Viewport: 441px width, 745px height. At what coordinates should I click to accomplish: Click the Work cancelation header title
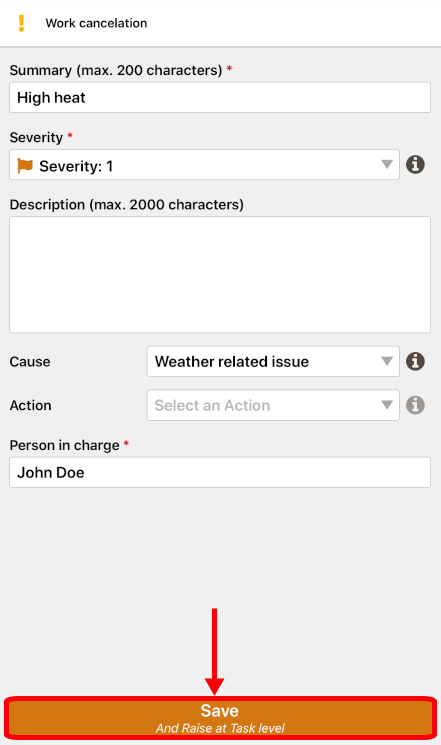point(96,23)
